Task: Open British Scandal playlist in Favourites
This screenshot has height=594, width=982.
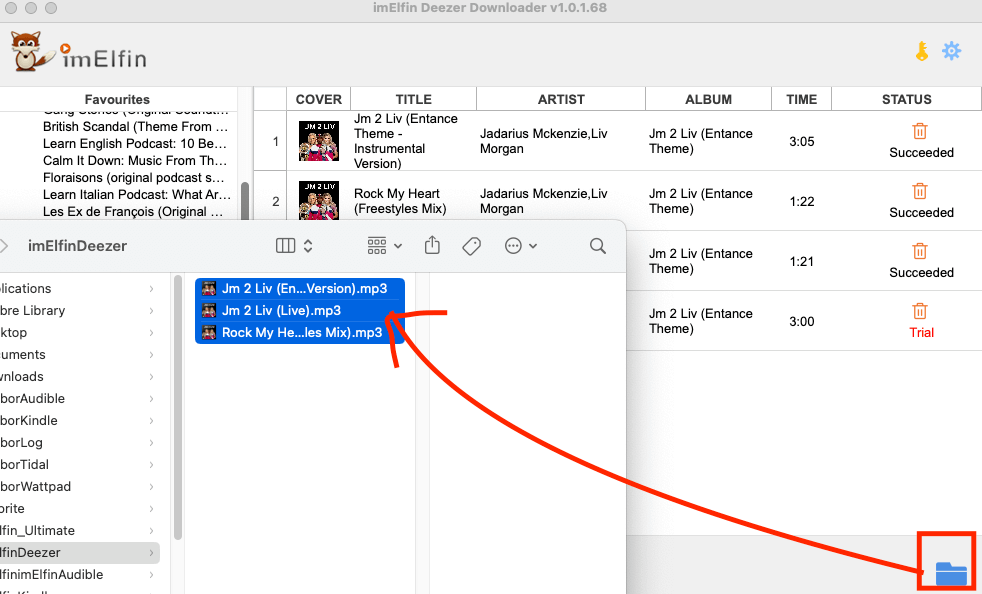Action: (135, 127)
